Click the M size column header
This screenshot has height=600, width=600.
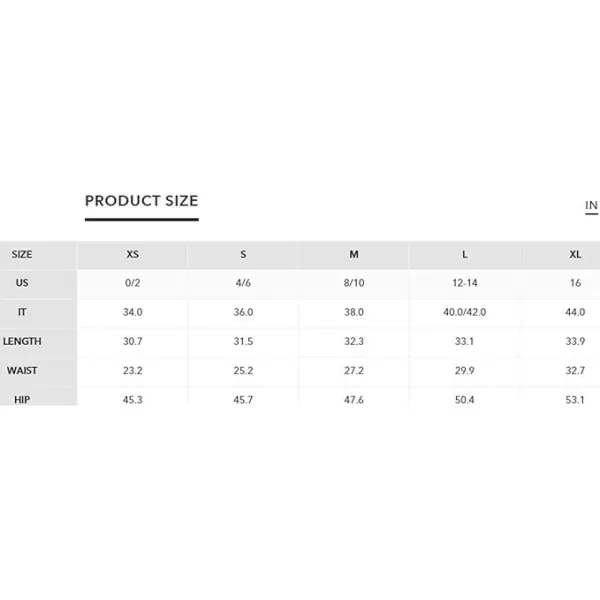point(354,254)
